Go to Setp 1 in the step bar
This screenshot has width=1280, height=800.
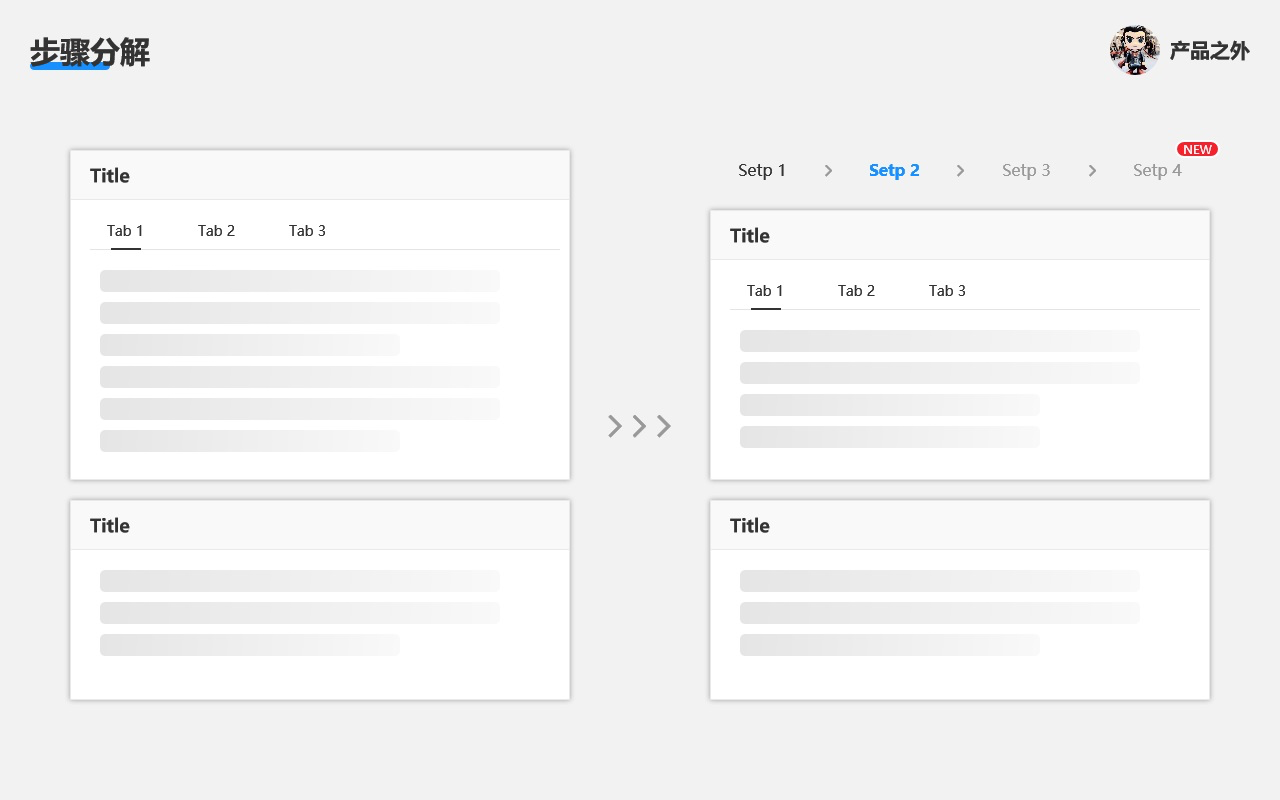point(762,171)
